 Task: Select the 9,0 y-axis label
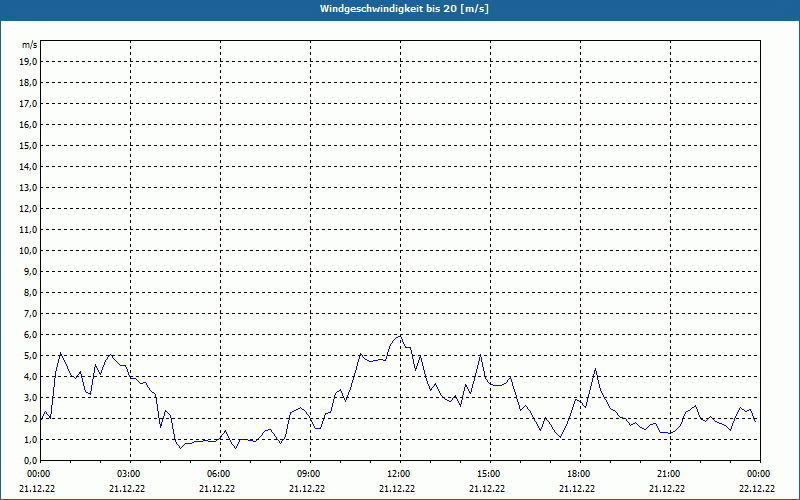(30, 271)
